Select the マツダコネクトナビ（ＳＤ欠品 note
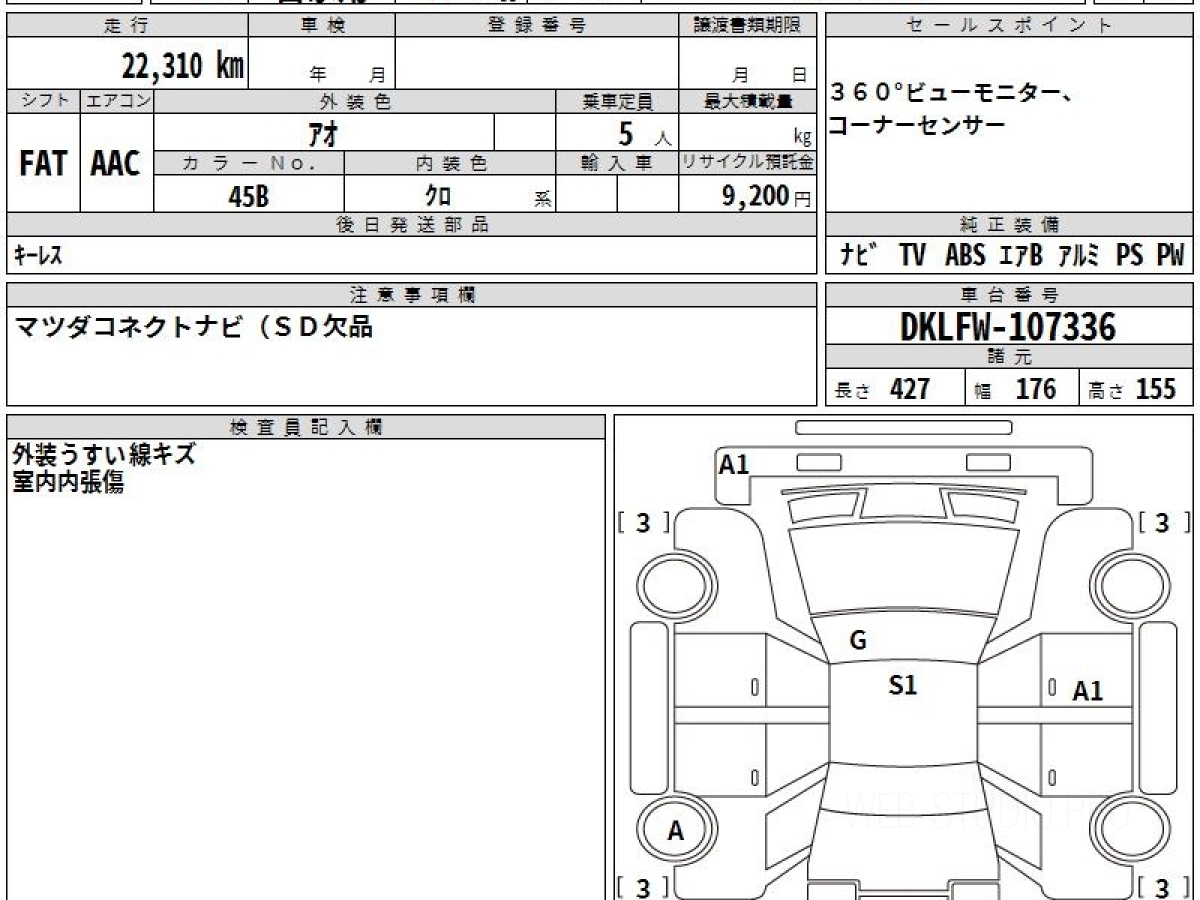Viewport: 1200px width, 900px height. point(194,327)
